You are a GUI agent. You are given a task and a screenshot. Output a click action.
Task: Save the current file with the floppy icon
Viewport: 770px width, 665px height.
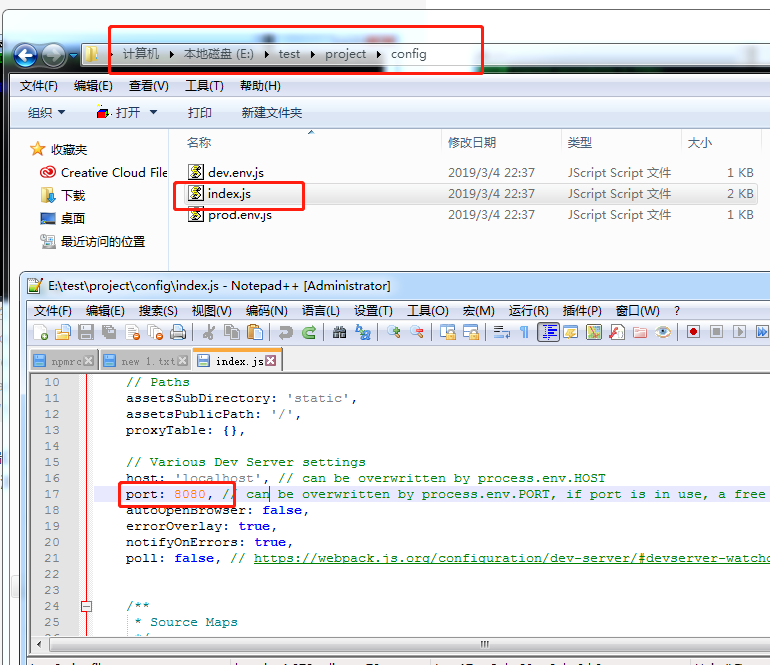click(x=86, y=332)
